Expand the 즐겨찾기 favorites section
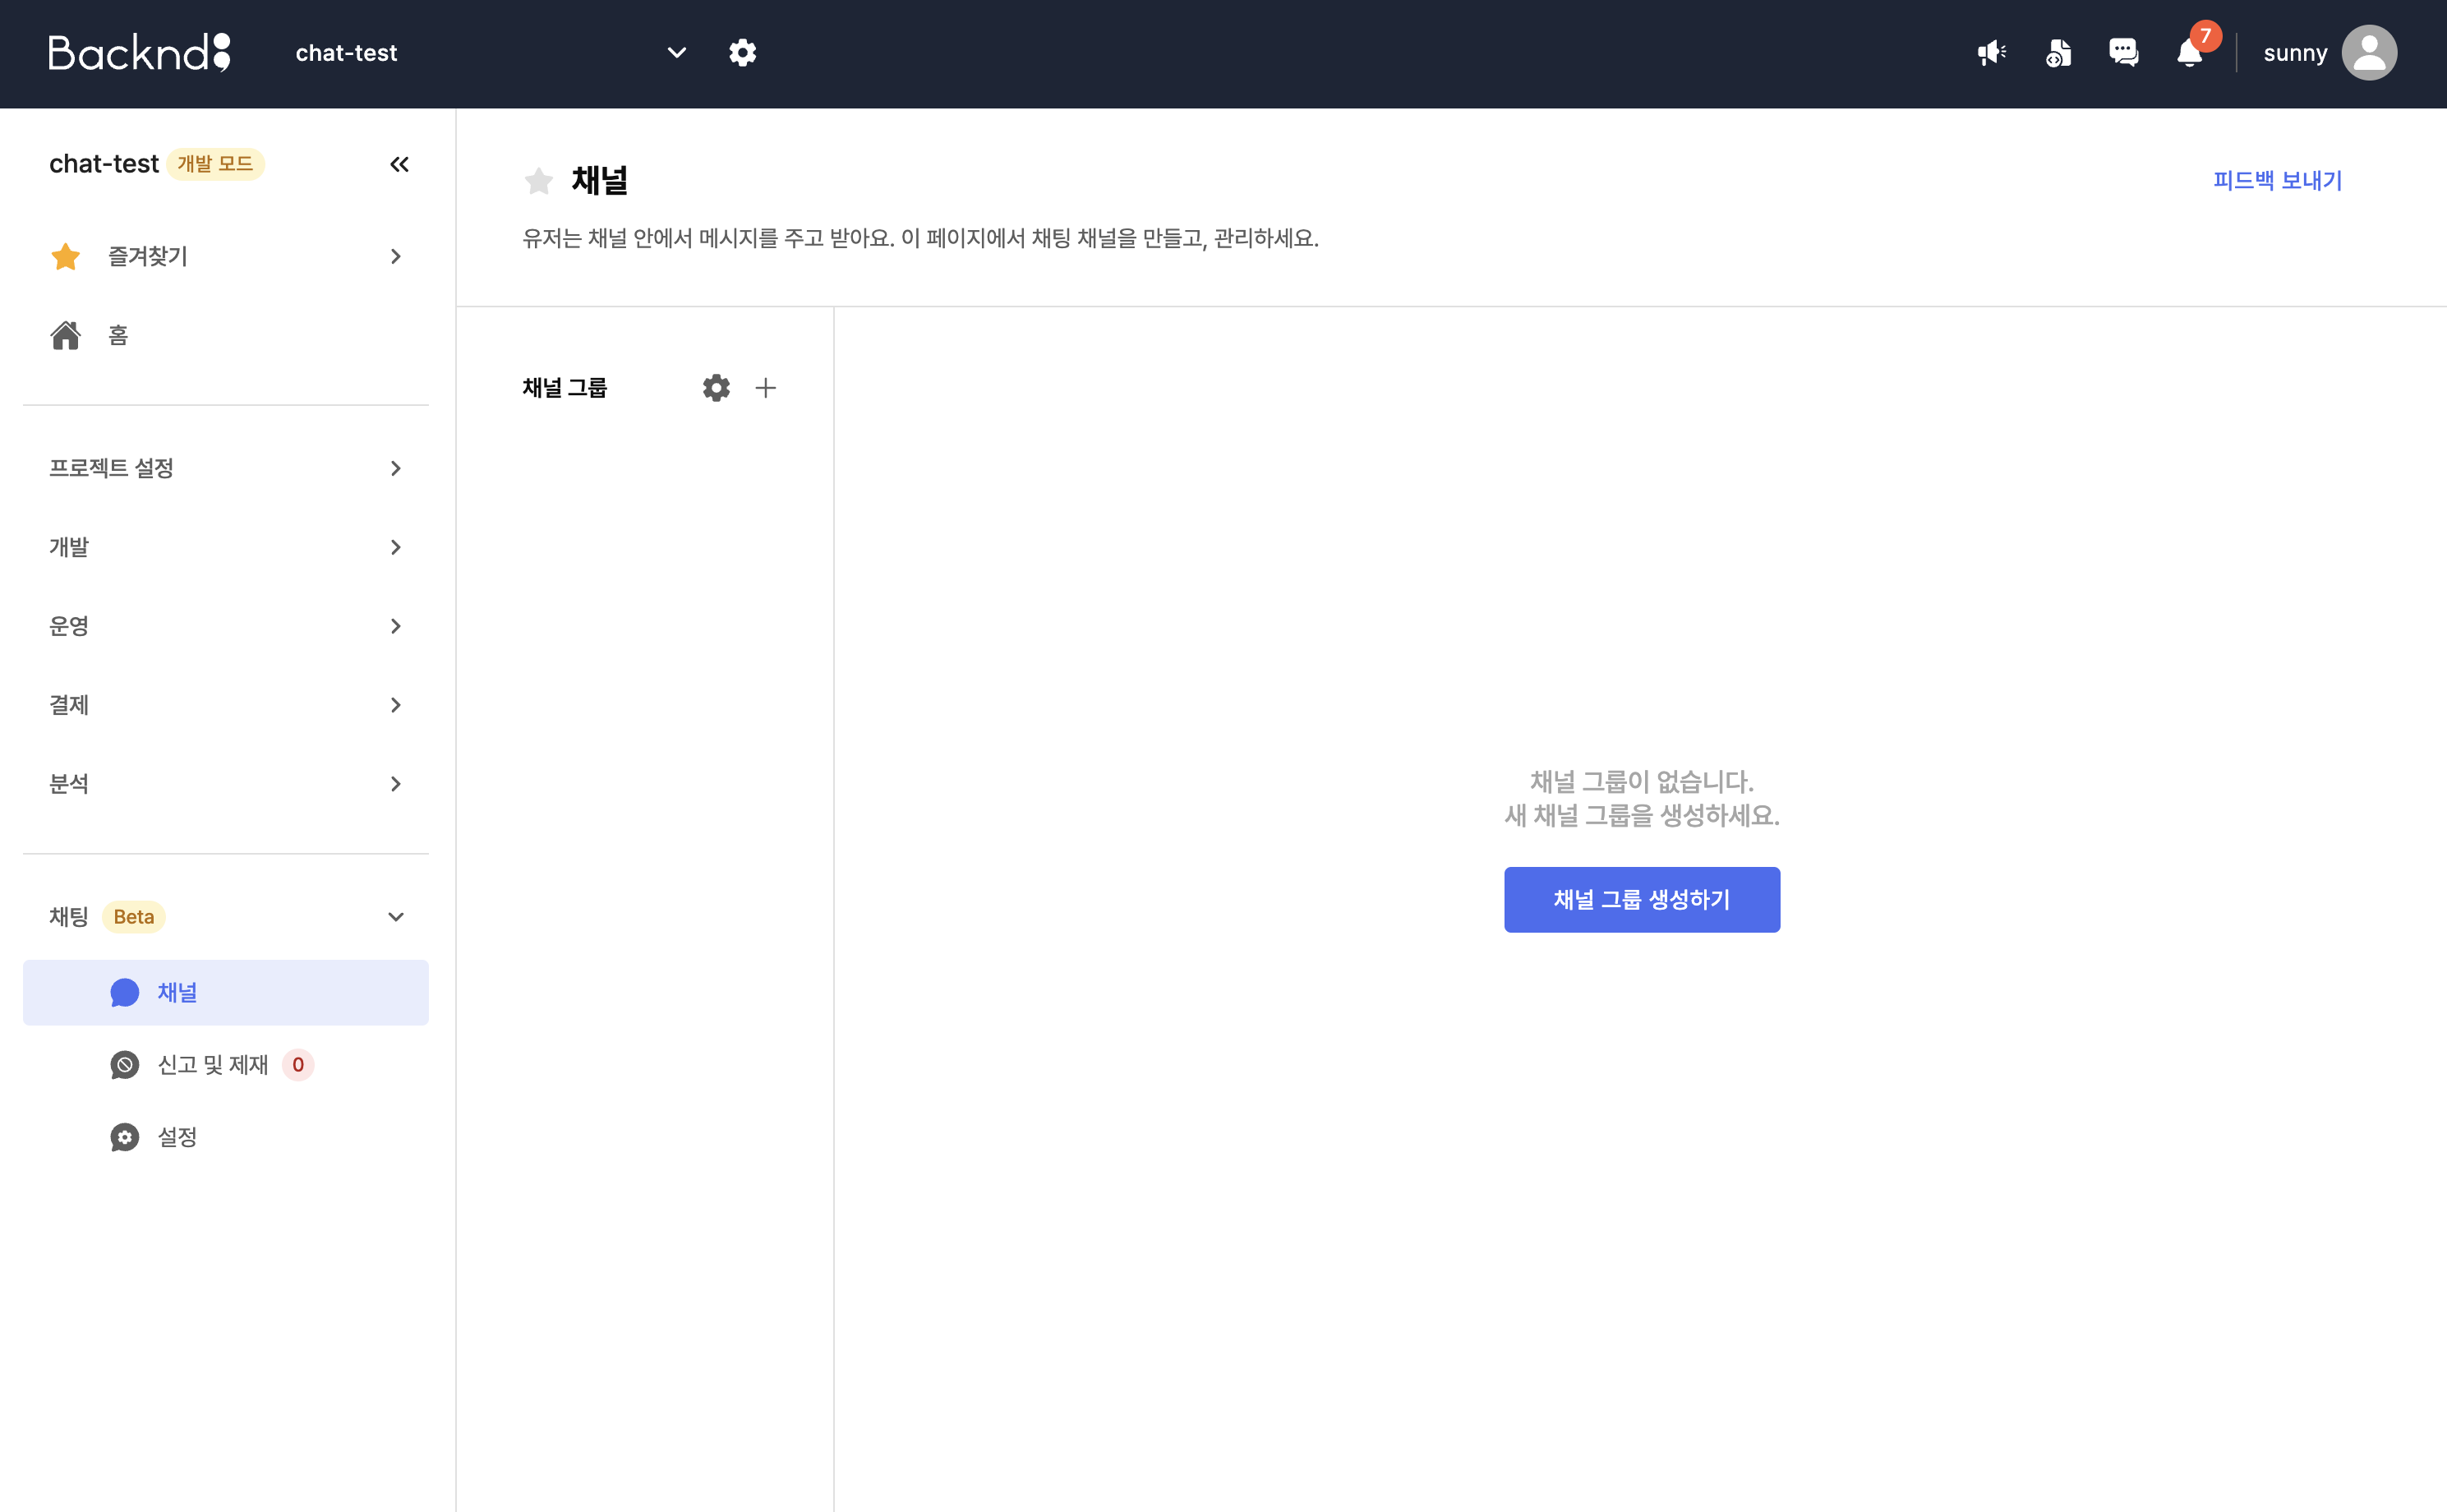Screen dimensions: 2447x1512 point(225,257)
